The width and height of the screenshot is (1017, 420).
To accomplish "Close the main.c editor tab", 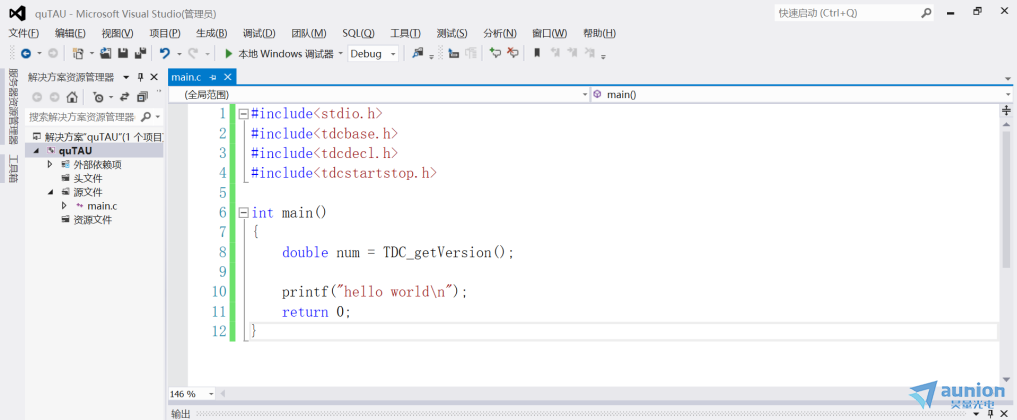I will pos(227,77).
